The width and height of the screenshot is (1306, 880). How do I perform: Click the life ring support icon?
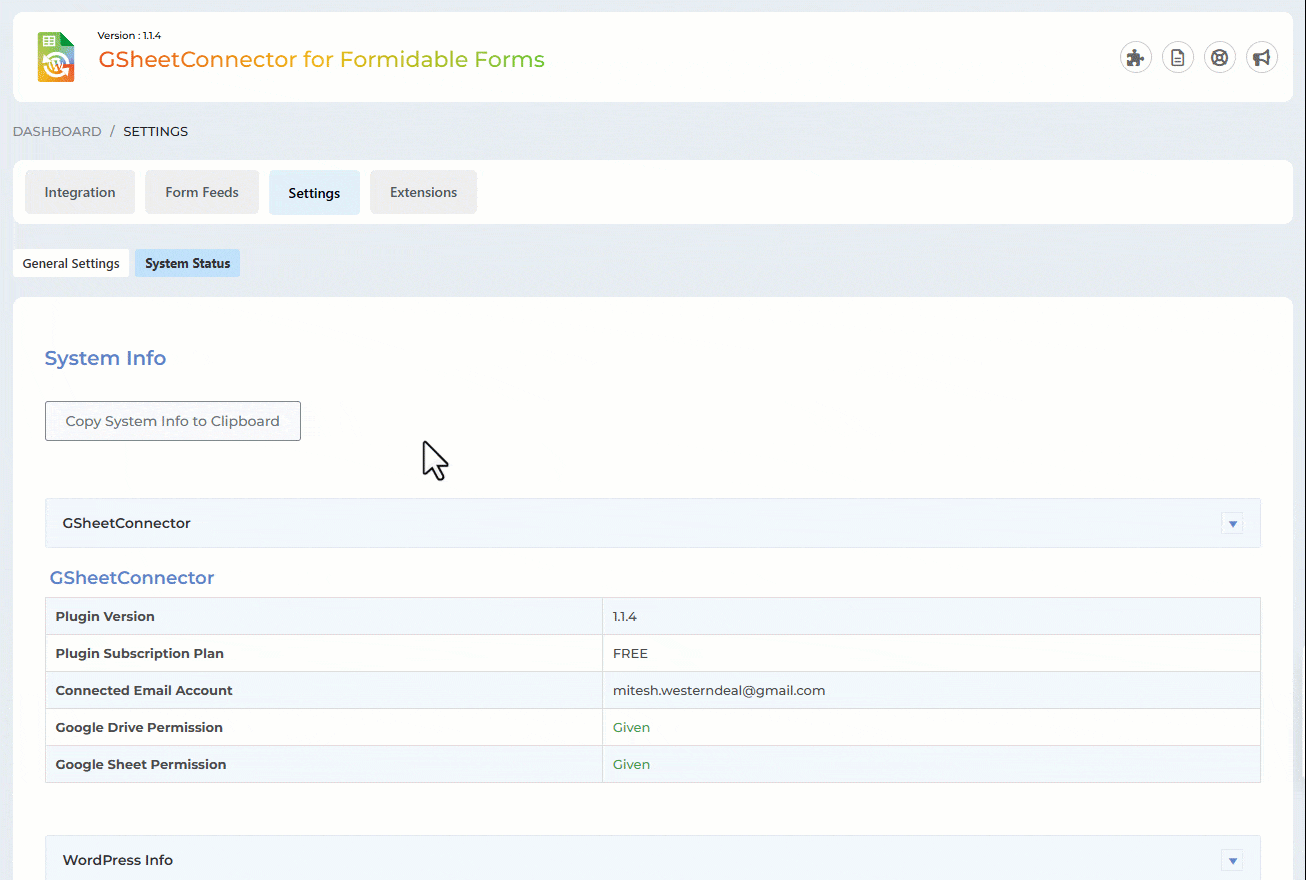point(1219,58)
